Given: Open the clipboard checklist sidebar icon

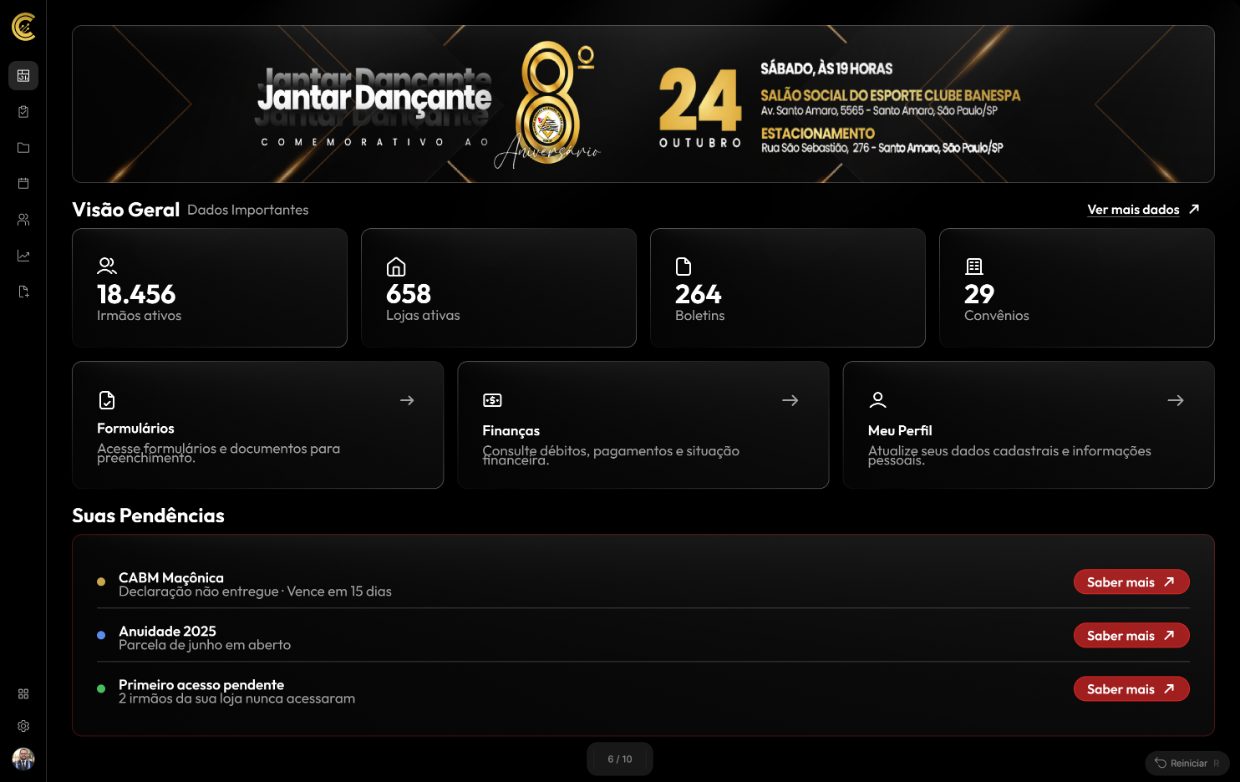Looking at the screenshot, I should click(x=23, y=112).
